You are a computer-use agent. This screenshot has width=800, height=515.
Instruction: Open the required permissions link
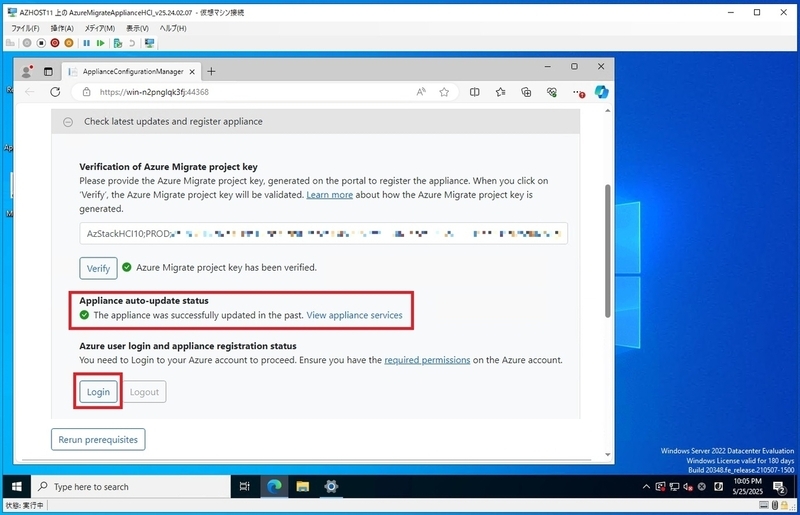pyautogui.click(x=427, y=360)
